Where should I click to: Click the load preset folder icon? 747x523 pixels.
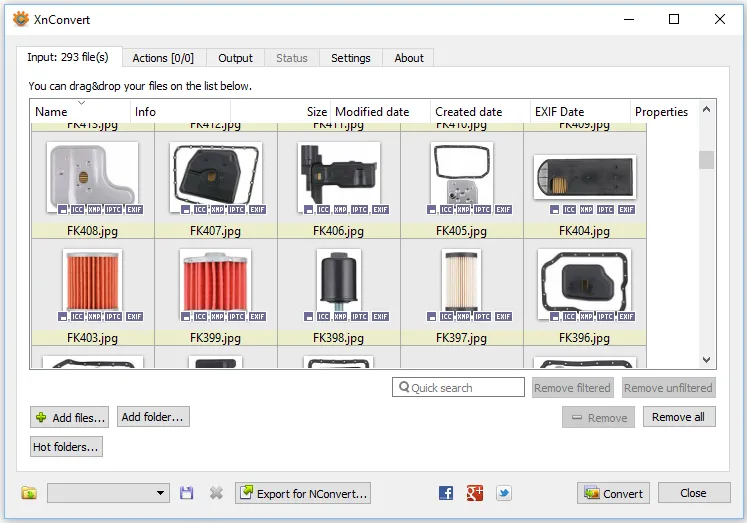[x=29, y=493]
